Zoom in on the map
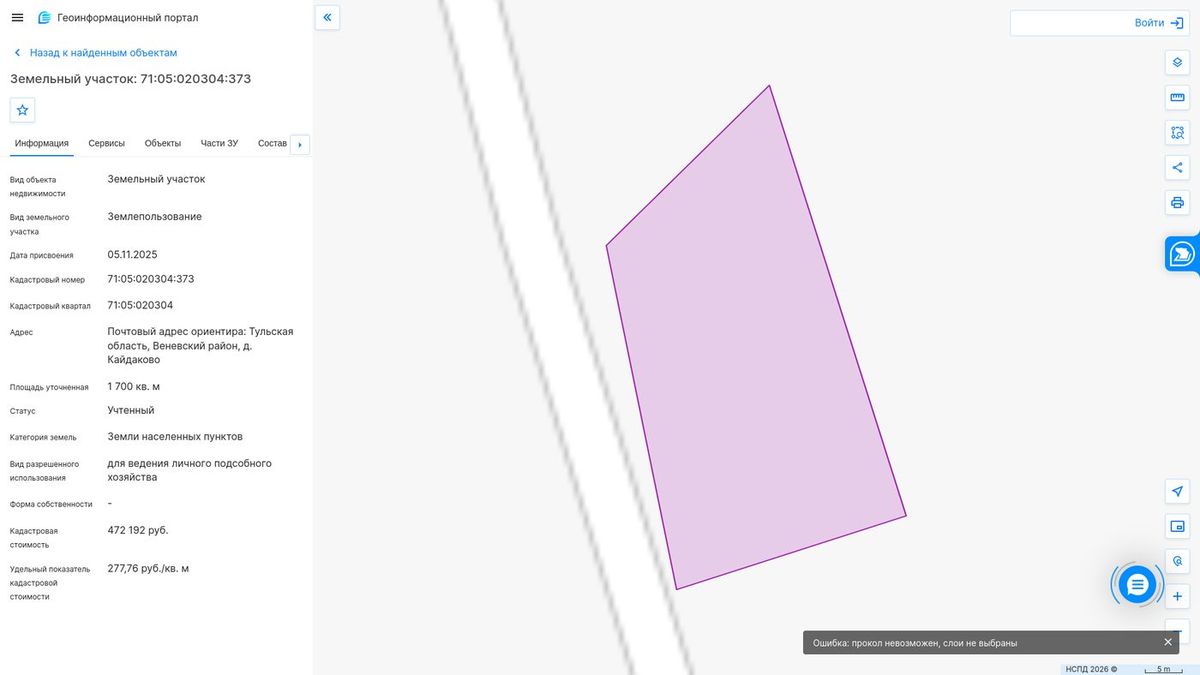The image size is (1200, 675). click(1177, 596)
